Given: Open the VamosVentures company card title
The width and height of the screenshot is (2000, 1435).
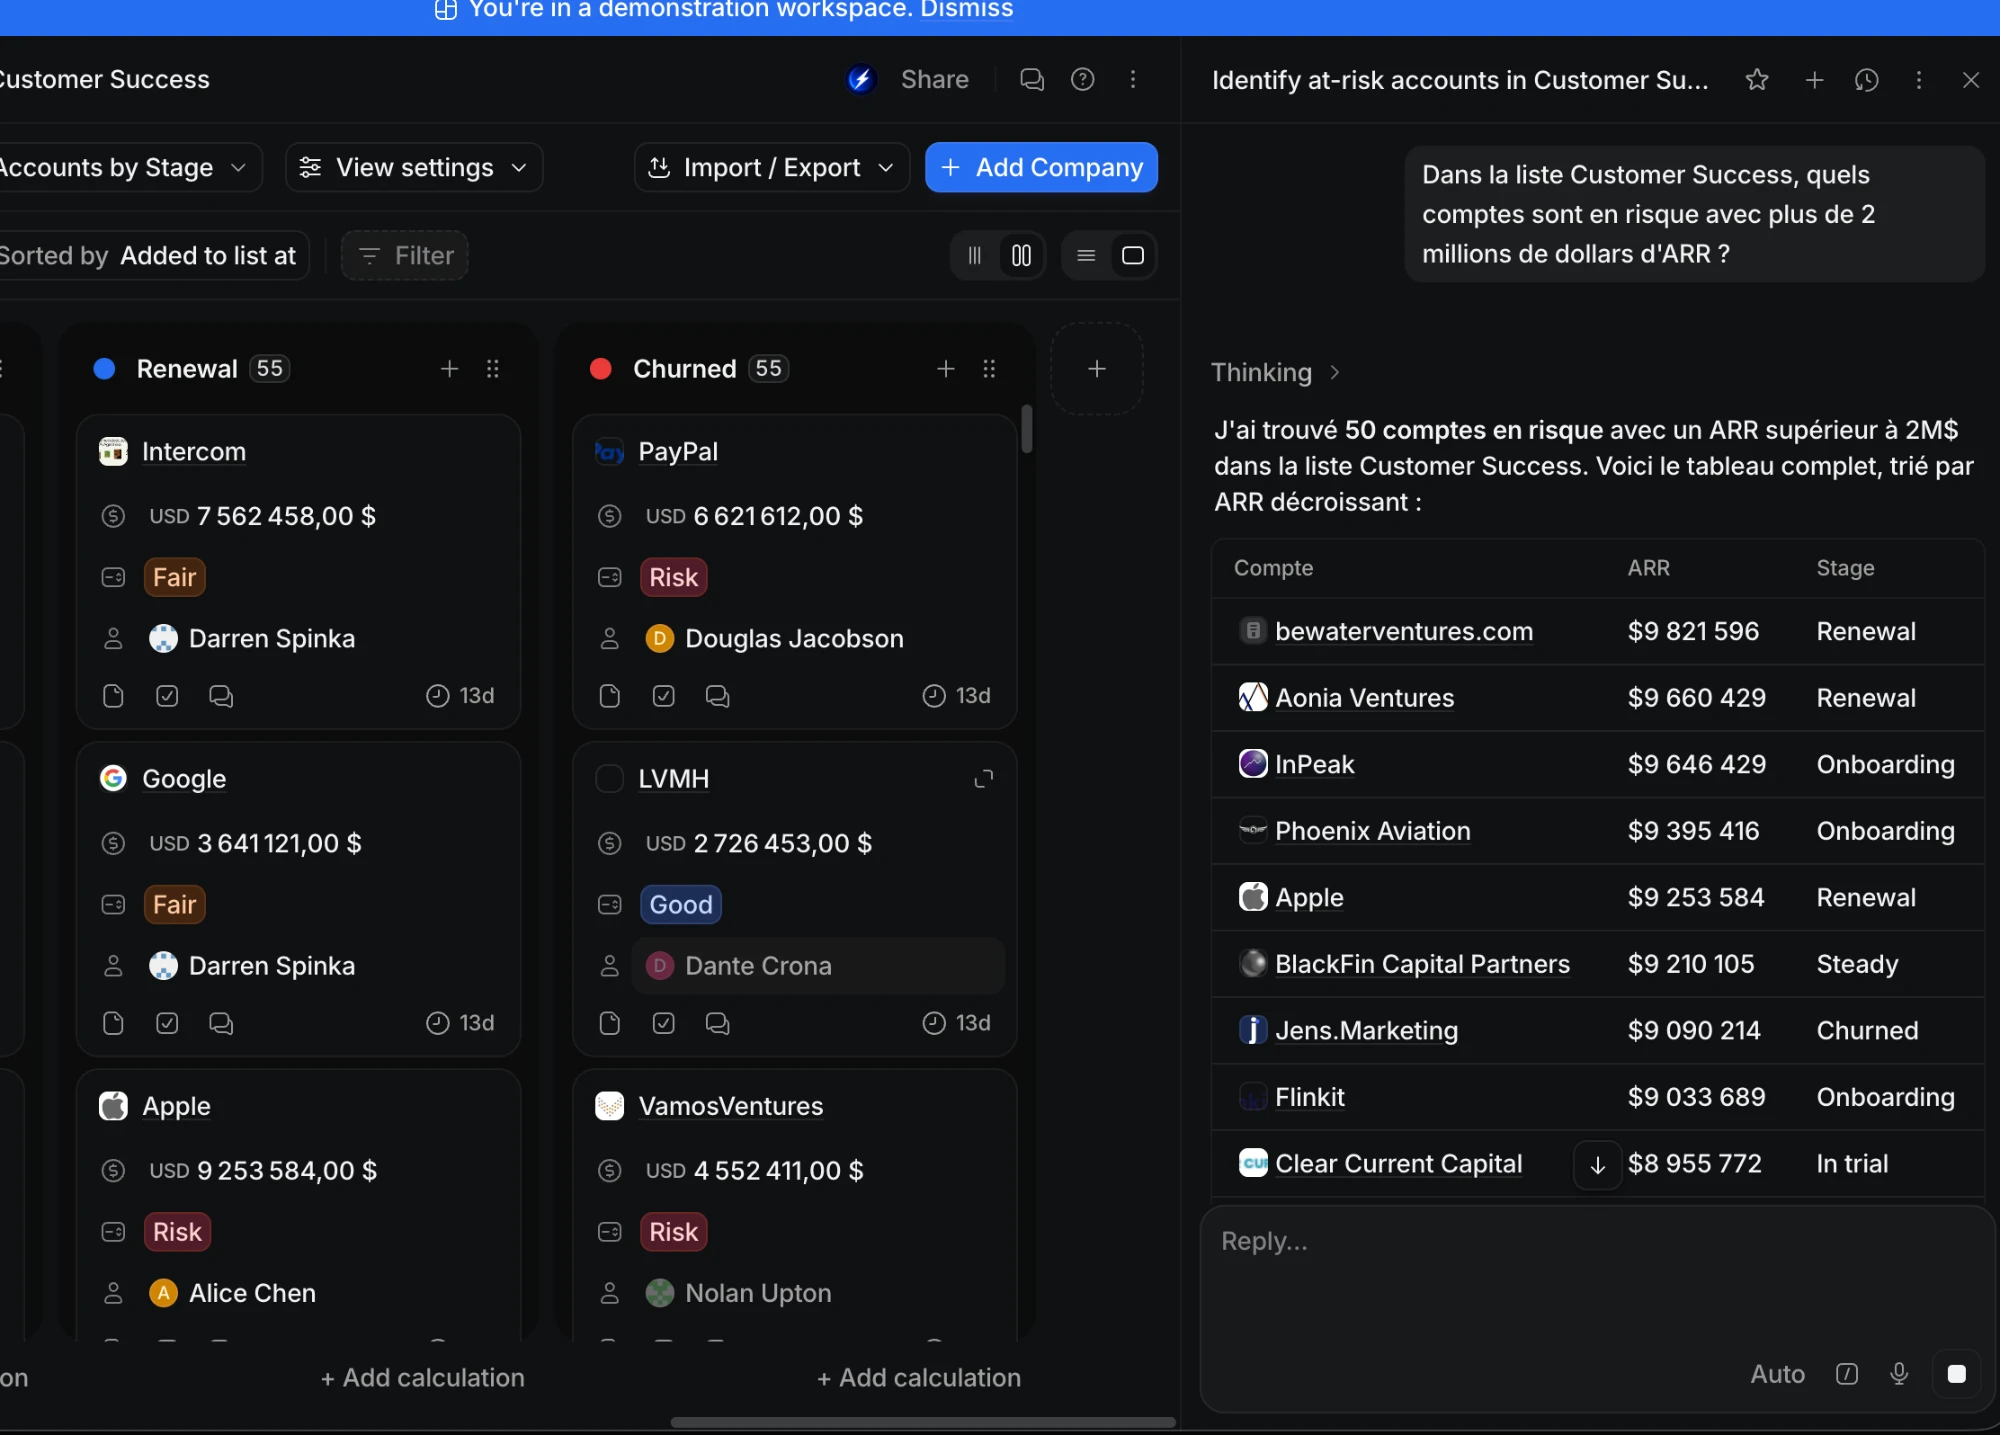Looking at the screenshot, I should point(730,1106).
